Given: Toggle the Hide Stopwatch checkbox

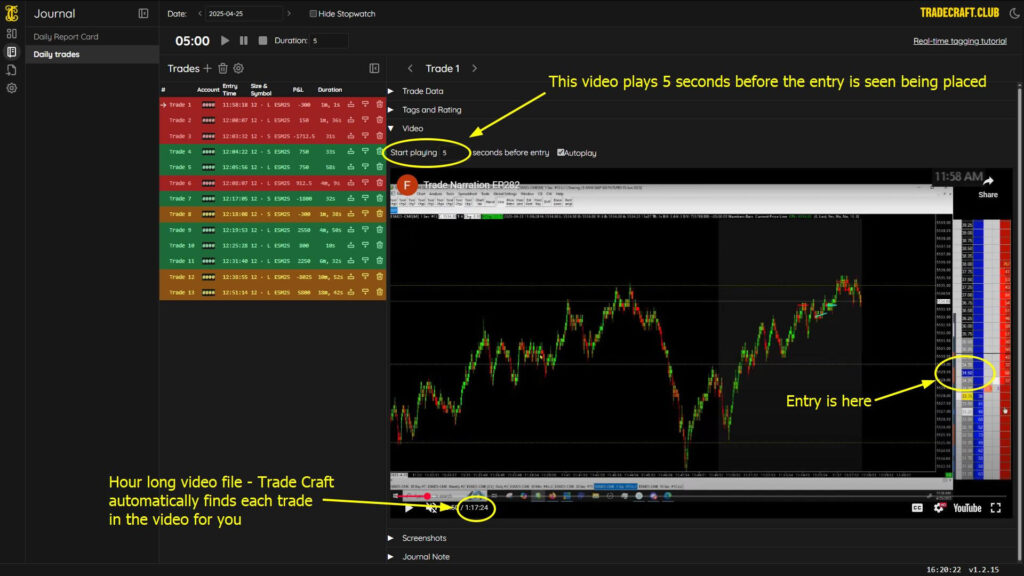Looking at the screenshot, I should point(313,14).
